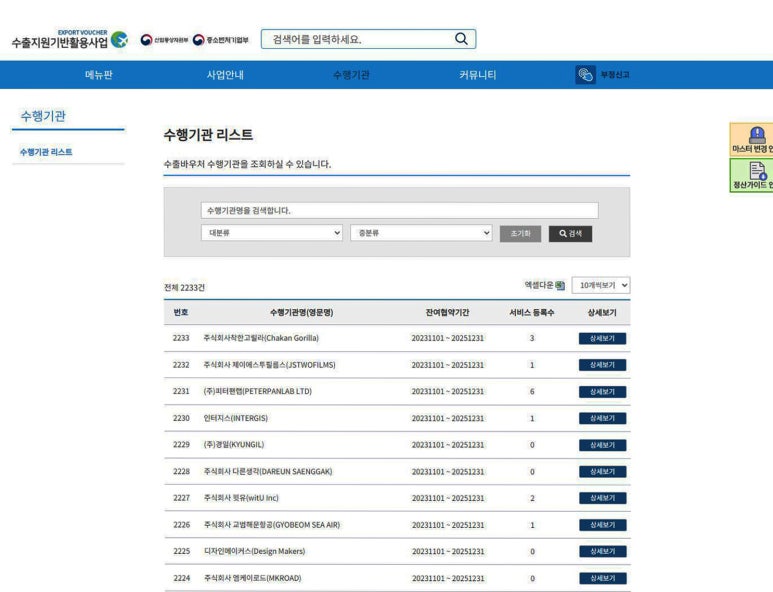This screenshot has height=592, width=773.
Task: Open 상세보기 for Chakan Gorilla row
Action: tap(602, 338)
